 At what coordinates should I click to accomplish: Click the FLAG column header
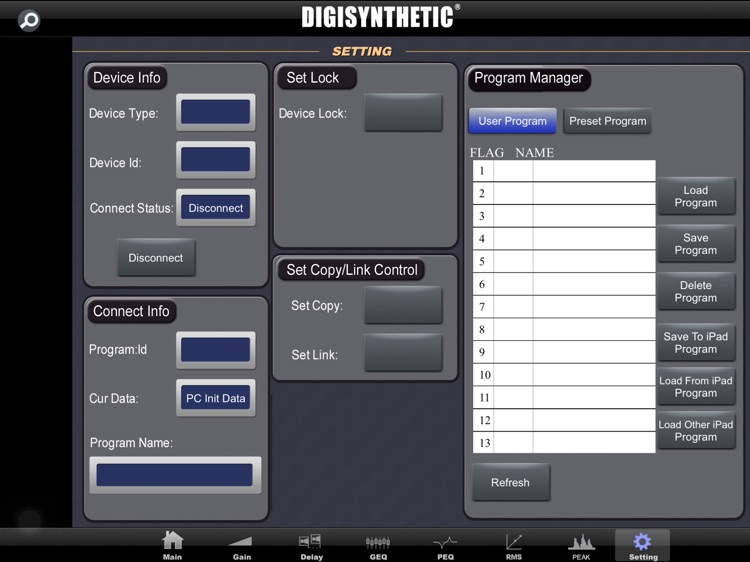coord(487,153)
